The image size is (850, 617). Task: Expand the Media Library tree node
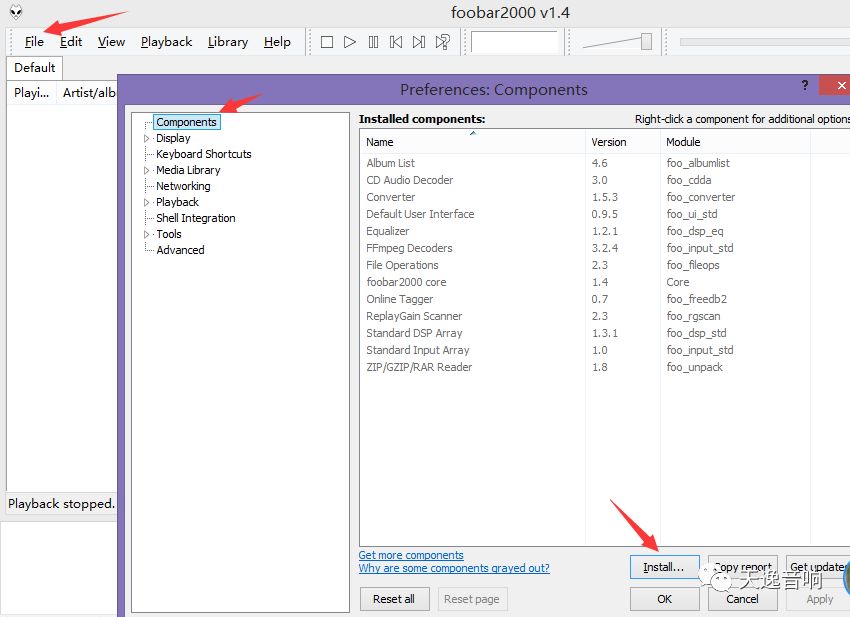pos(147,171)
